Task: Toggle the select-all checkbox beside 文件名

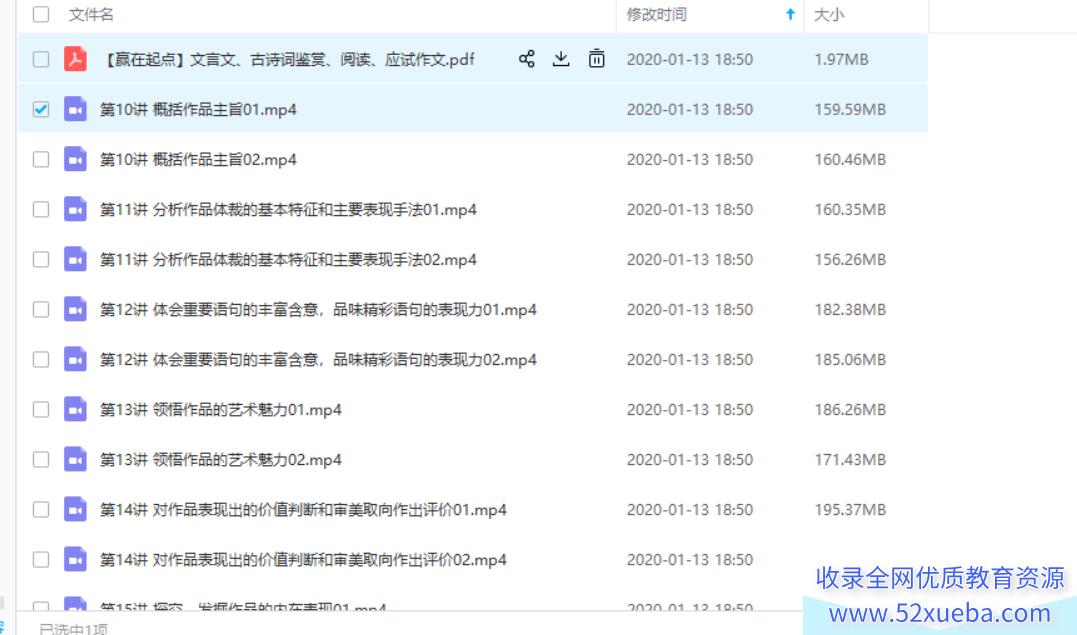Action: click(x=41, y=14)
